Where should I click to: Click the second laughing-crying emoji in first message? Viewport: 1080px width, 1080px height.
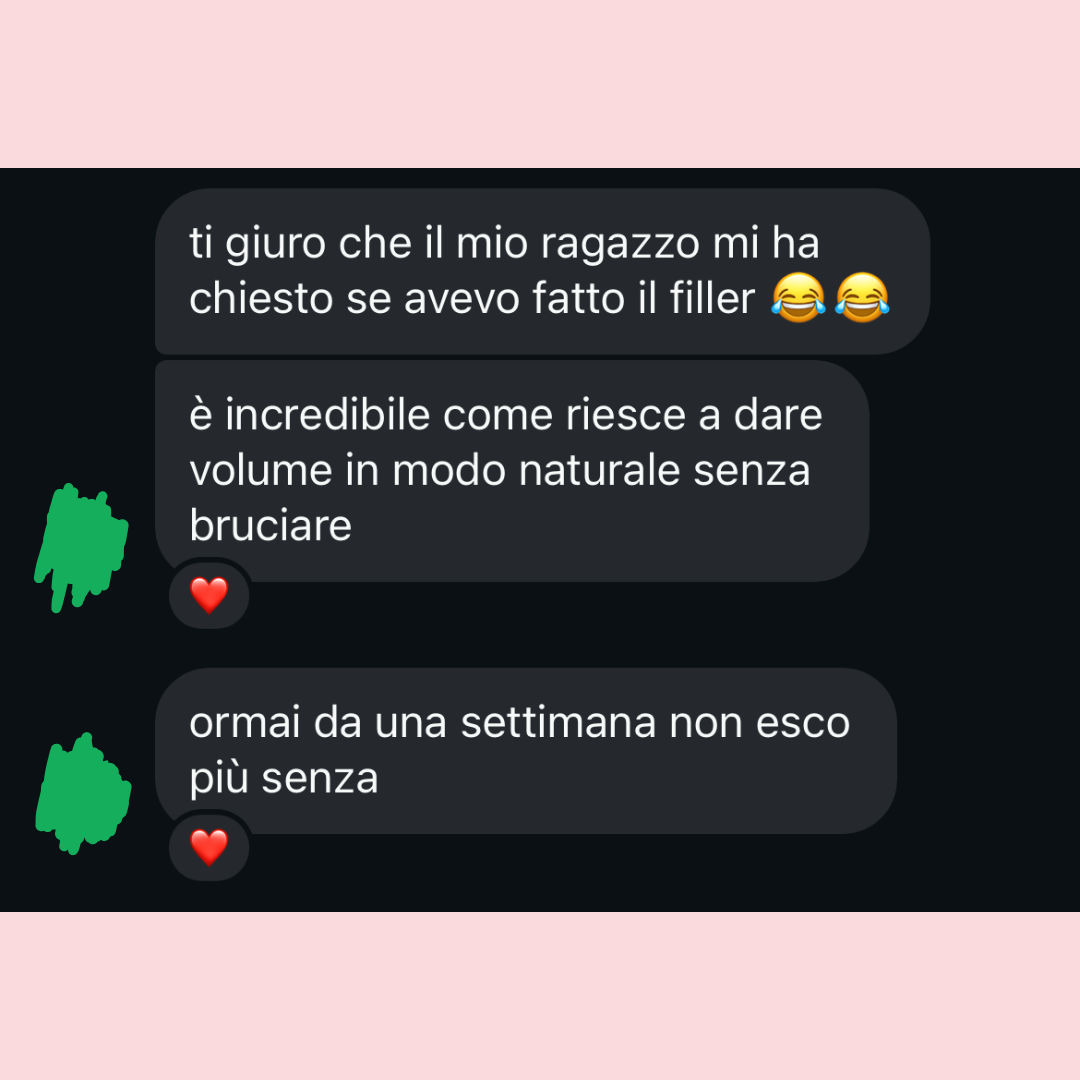point(862,298)
